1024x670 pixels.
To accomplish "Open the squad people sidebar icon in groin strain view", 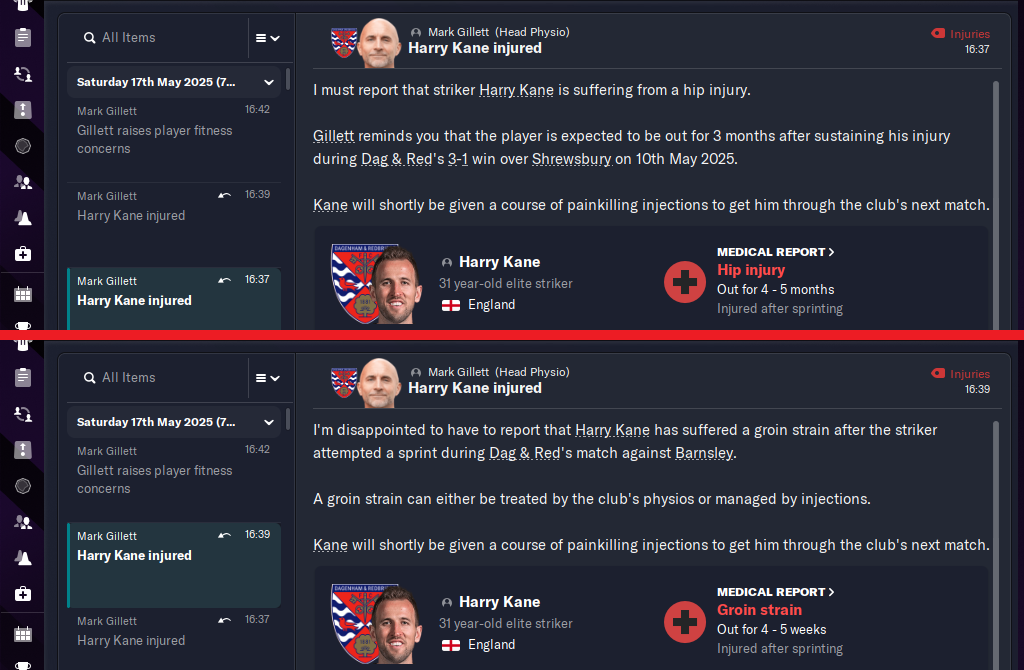I will [23, 522].
